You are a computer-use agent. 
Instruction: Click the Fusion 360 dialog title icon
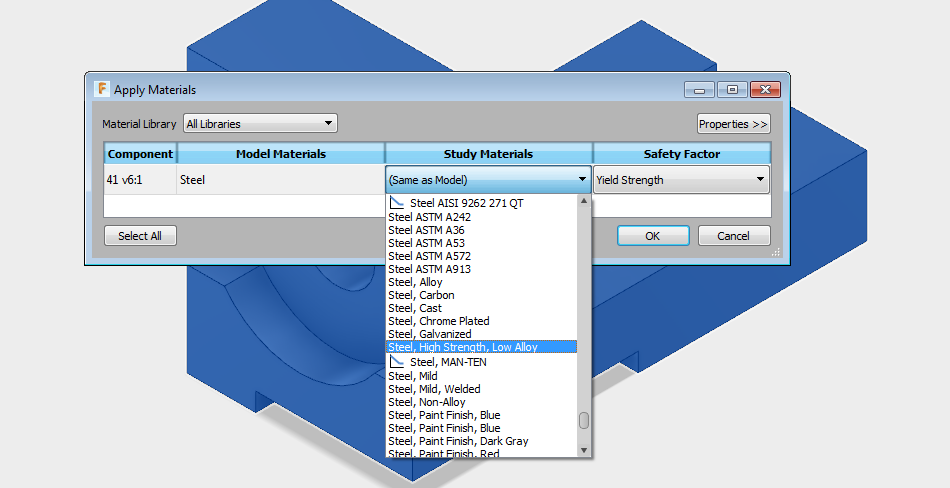pos(102,89)
